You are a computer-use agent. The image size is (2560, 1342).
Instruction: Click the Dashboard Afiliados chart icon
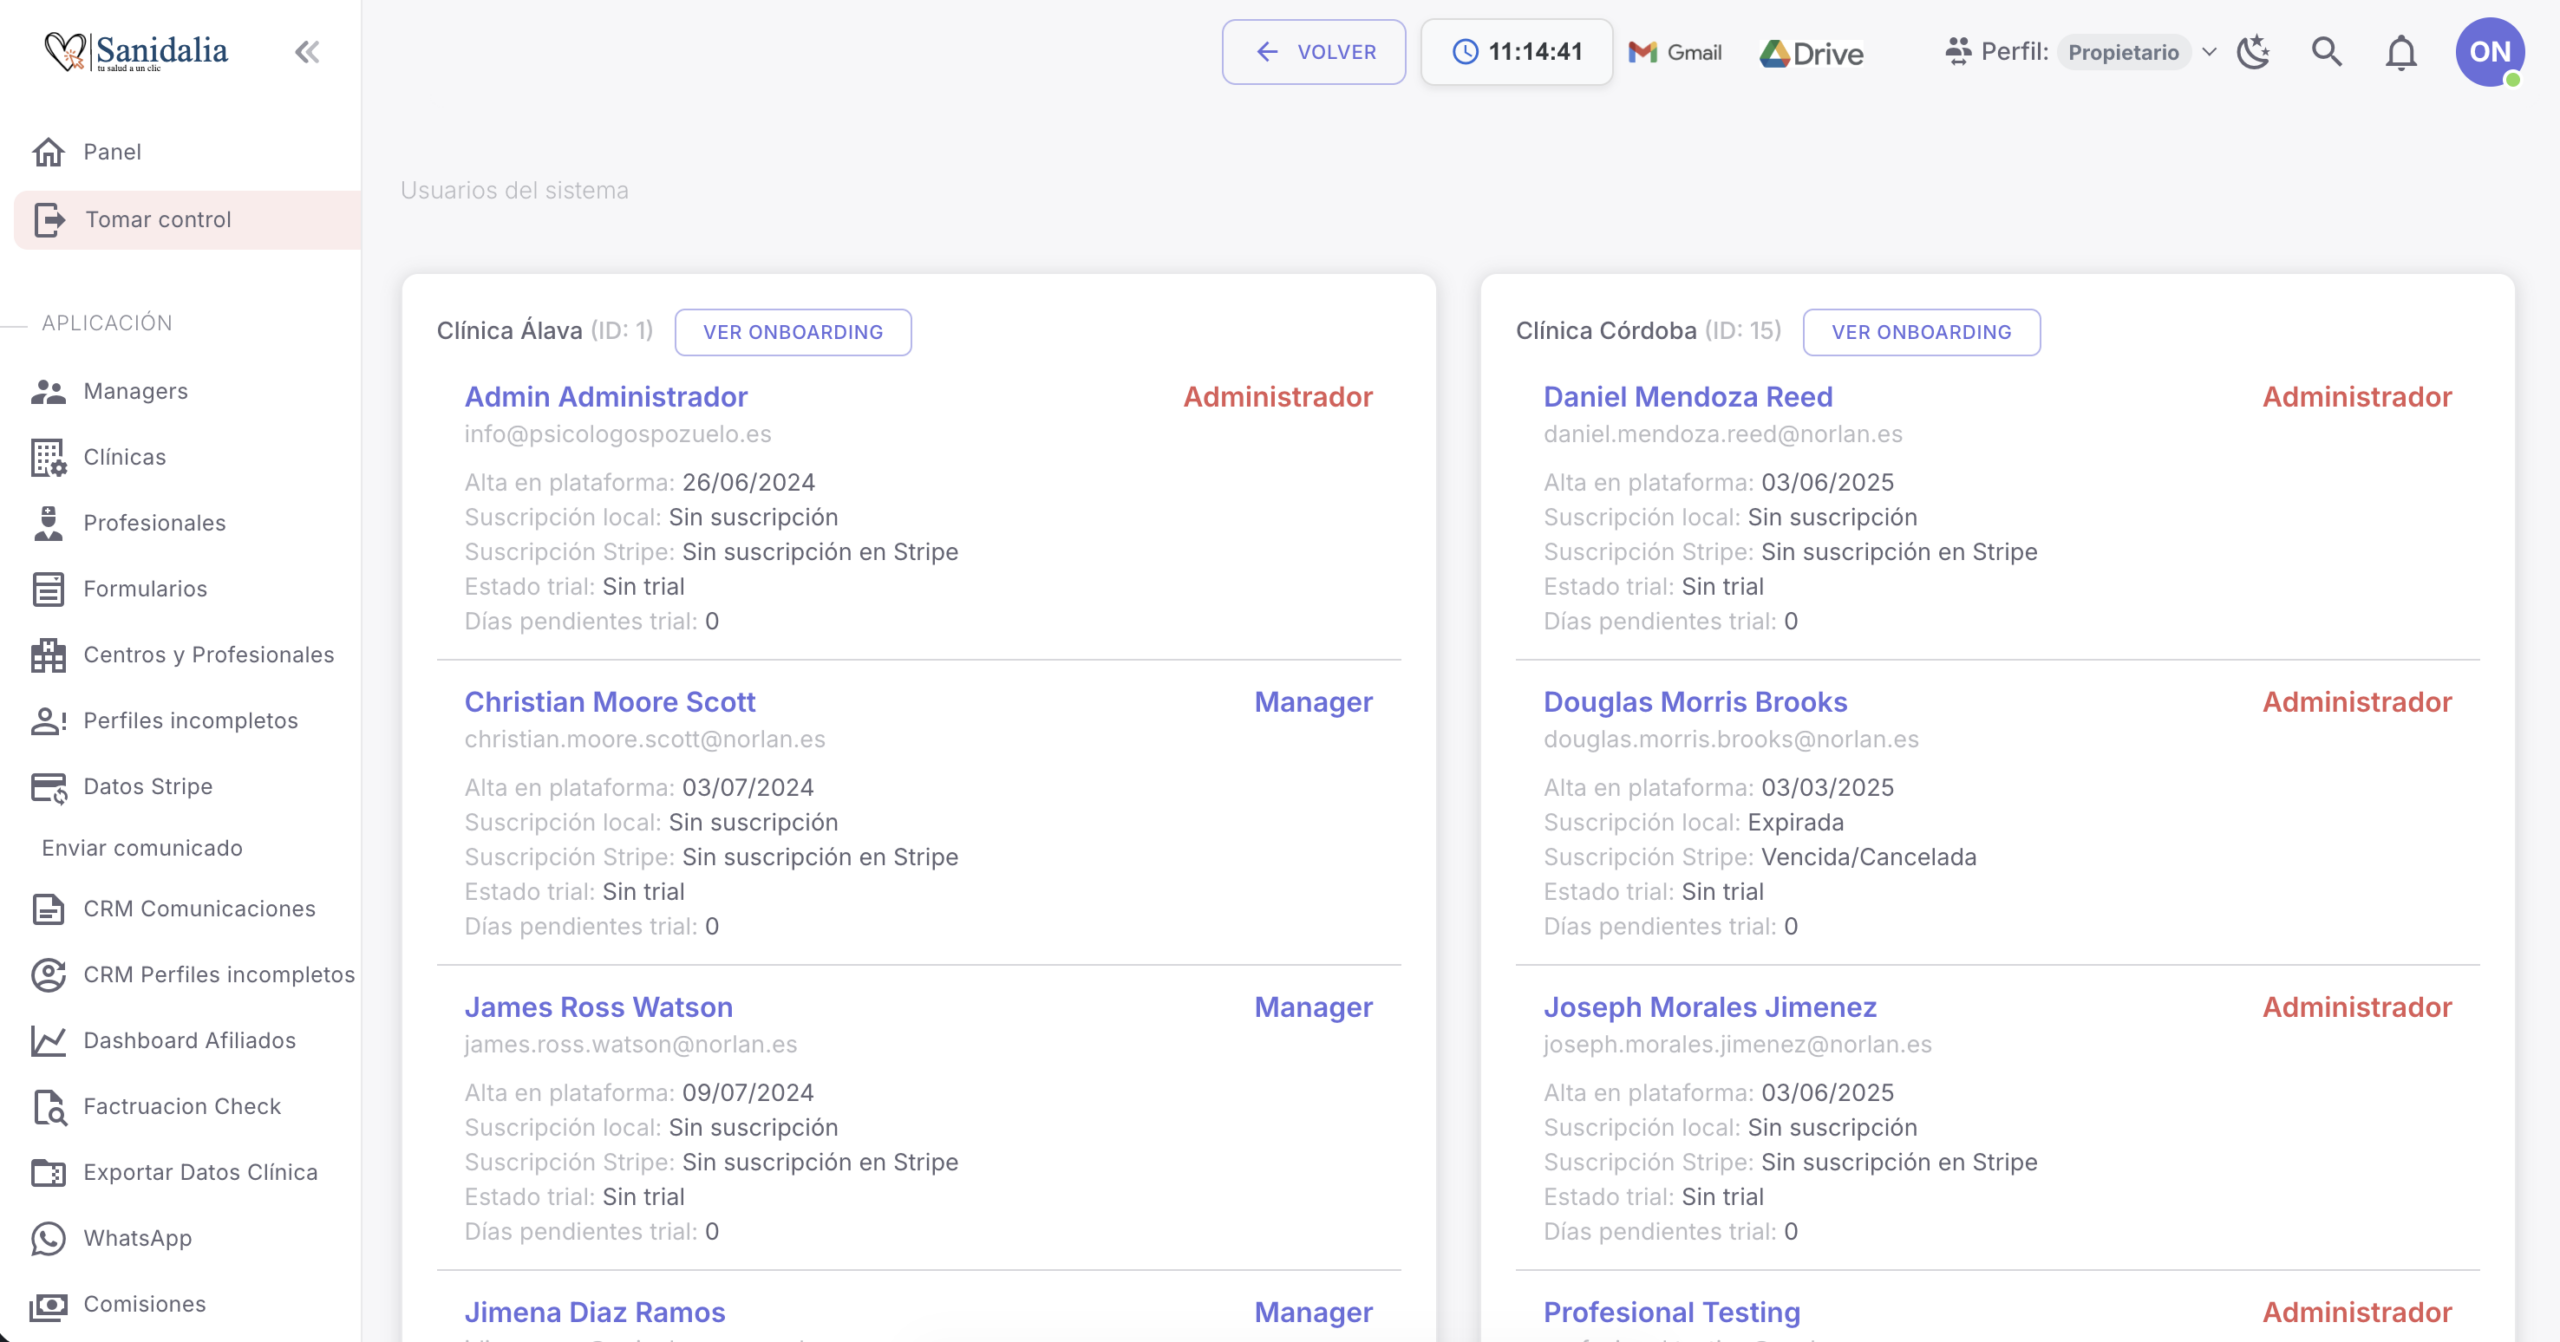point(48,1041)
